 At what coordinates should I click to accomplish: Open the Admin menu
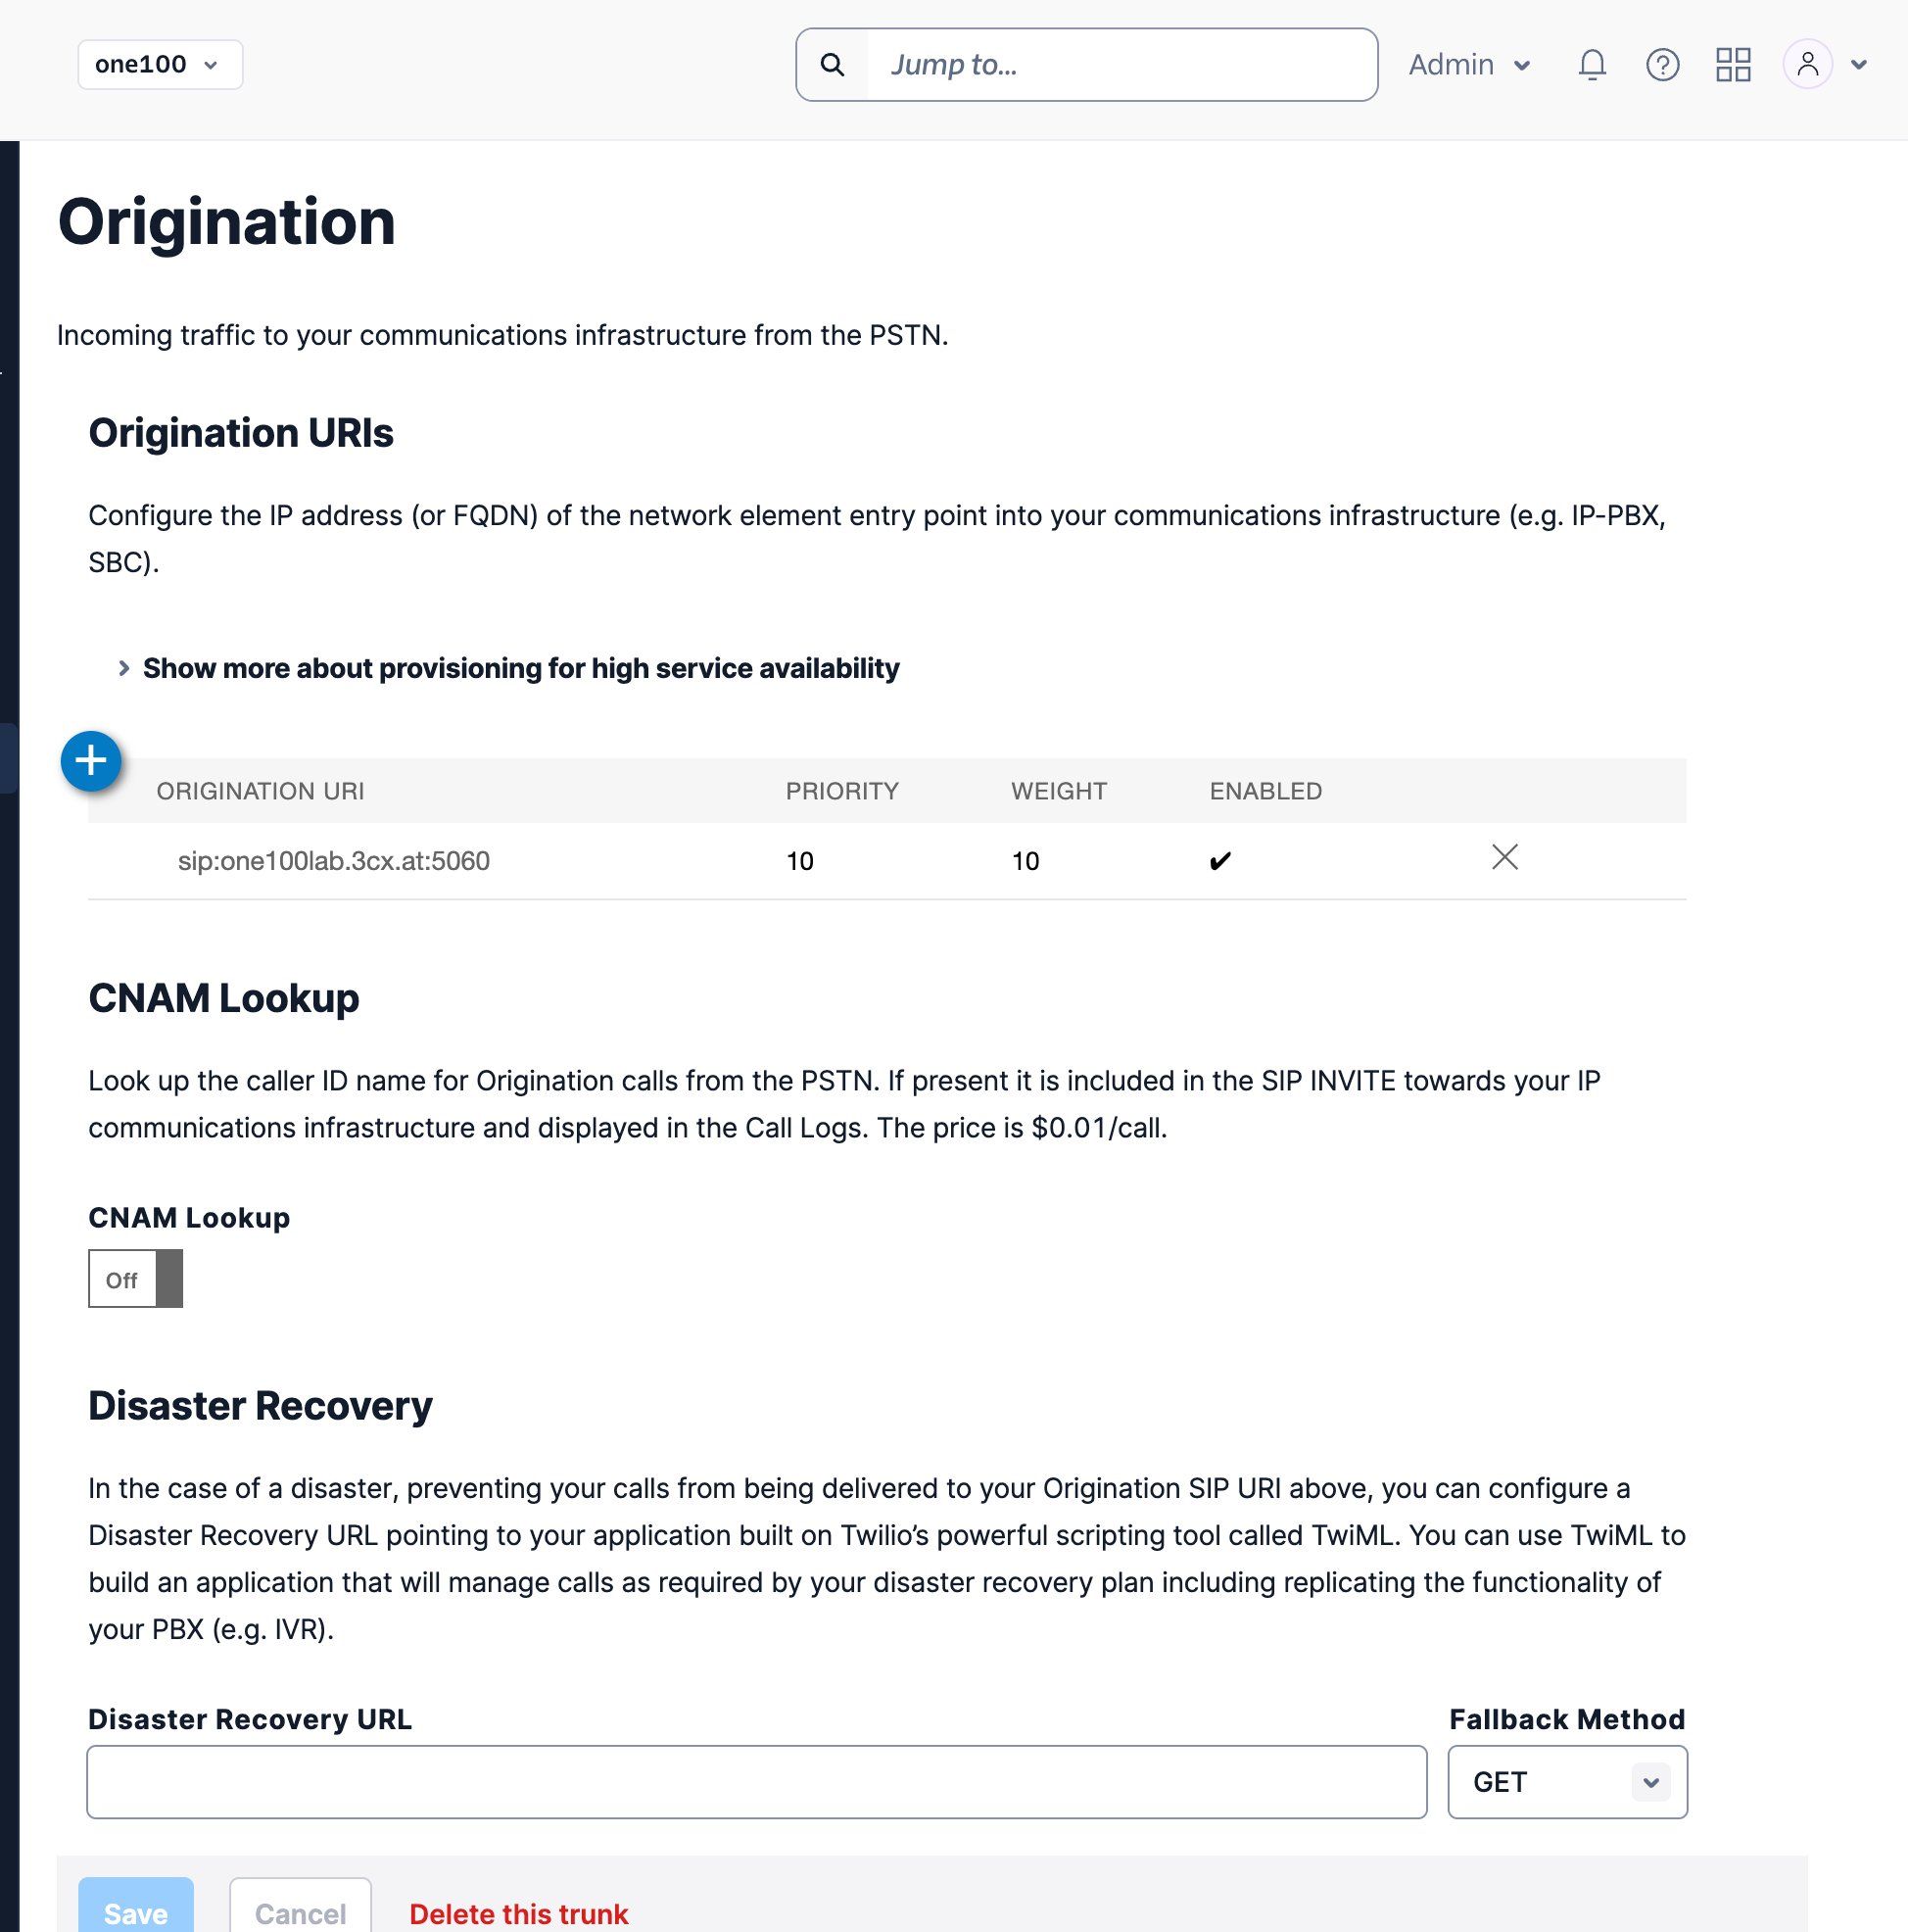(x=1469, y=65)
